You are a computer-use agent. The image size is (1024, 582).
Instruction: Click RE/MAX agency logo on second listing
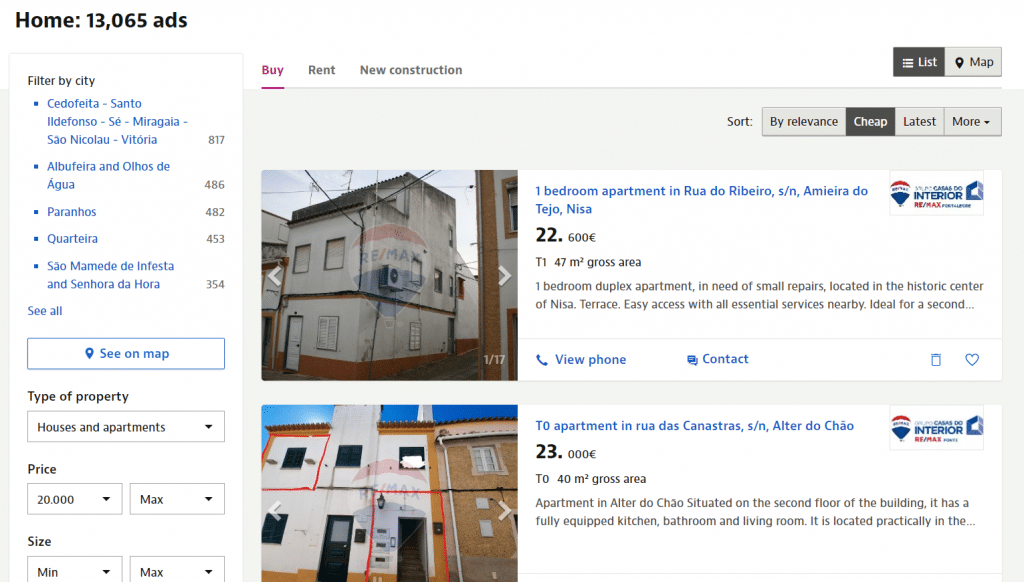(x=936, y=429)
